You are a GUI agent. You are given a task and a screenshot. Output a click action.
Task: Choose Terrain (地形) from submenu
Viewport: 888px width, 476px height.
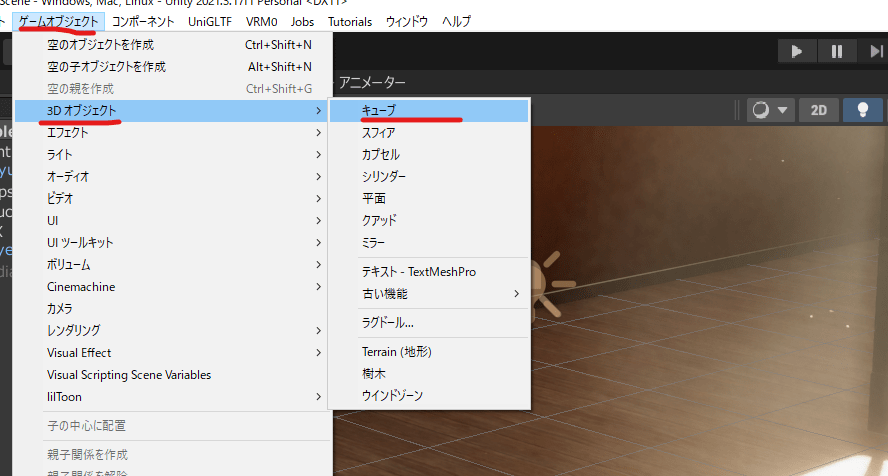click(396, 352)
